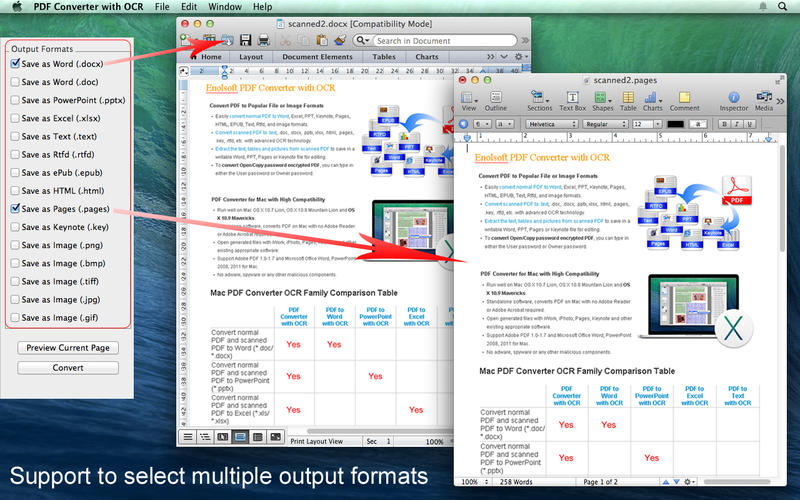This screenshot has width=800, height=500.
Task: Check Save as ePub (.epub)
Action: (x=15, y=172)
